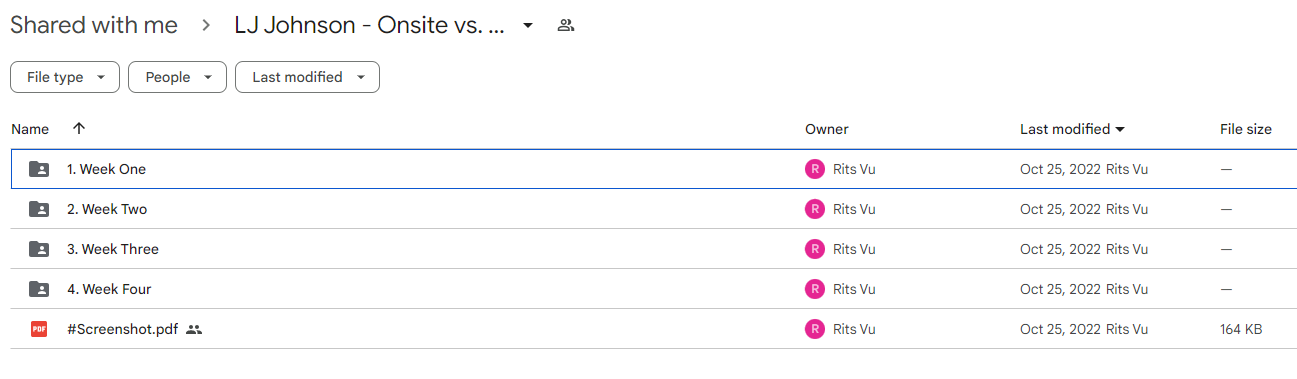Click the Week Four folder icon
Screen dimensions: 1297x379
tap(39, 289)
